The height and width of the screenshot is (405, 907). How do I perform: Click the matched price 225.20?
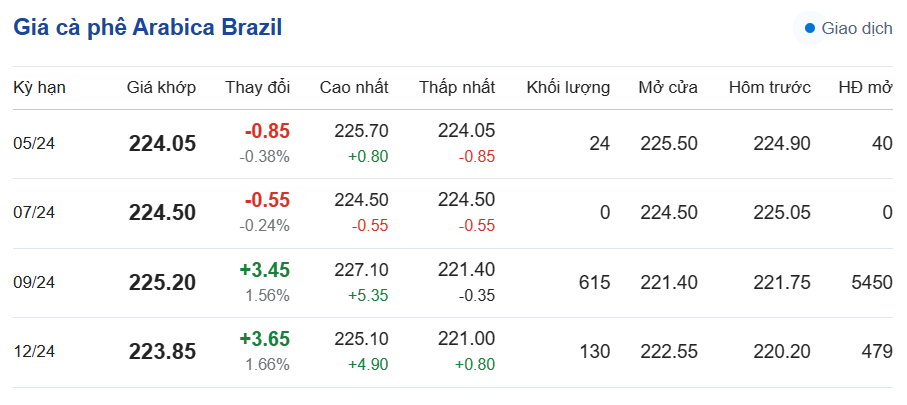coord(162,283)
